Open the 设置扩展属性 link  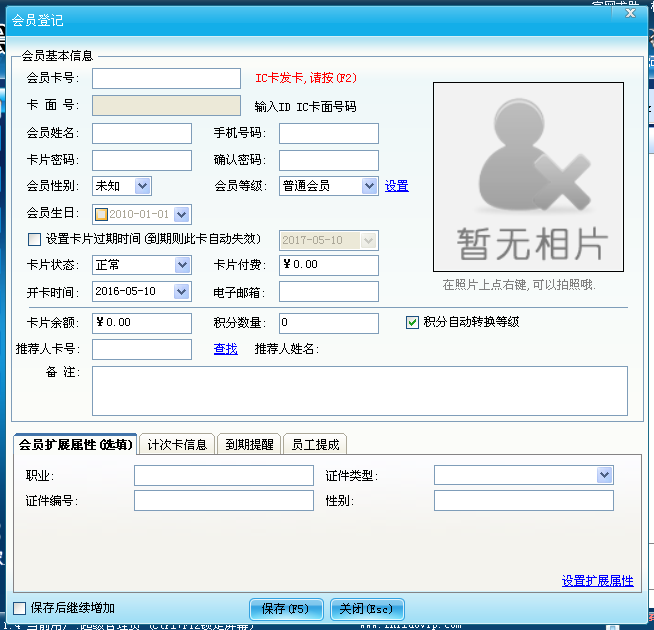pyautogui.click(x=597, y=581)
